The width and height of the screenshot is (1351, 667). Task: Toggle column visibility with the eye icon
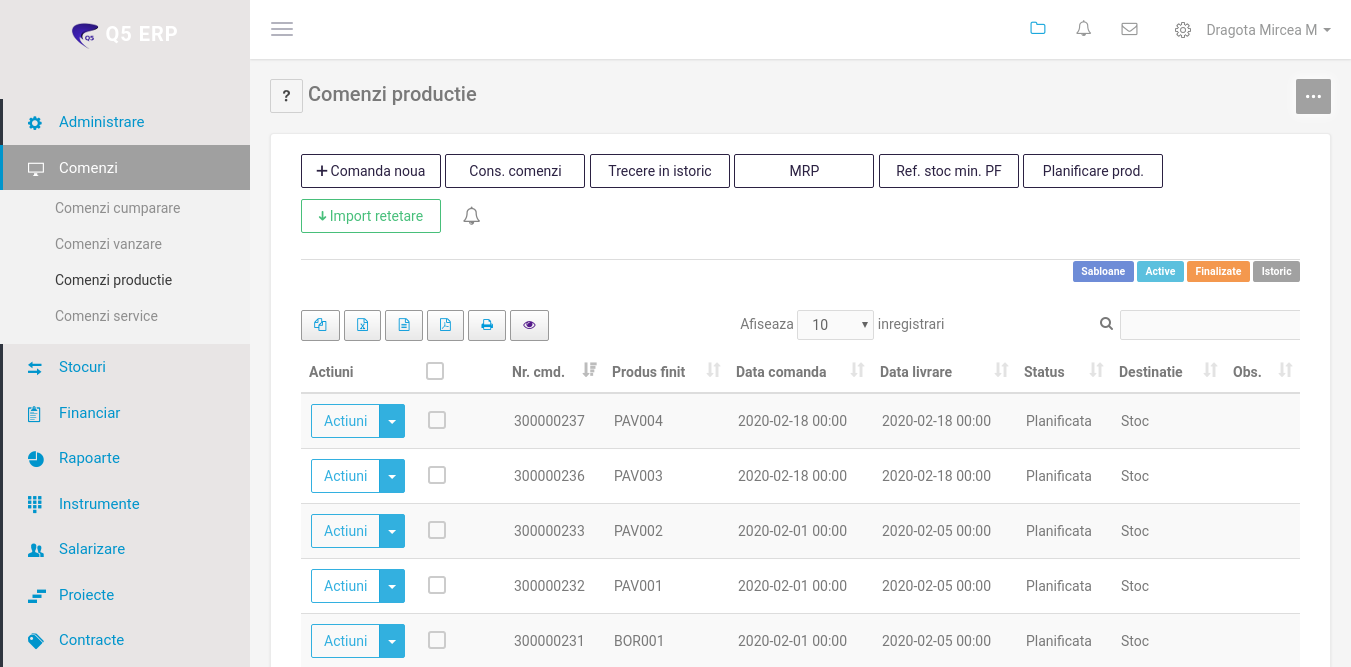pos(529,325)
